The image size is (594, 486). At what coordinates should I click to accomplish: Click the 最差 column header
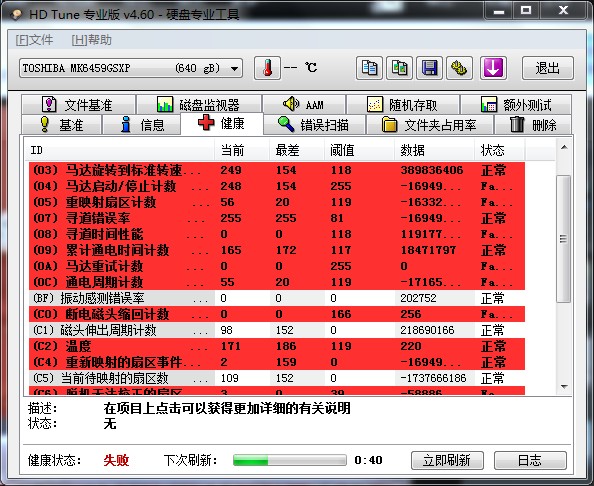[x=297, y=150]
